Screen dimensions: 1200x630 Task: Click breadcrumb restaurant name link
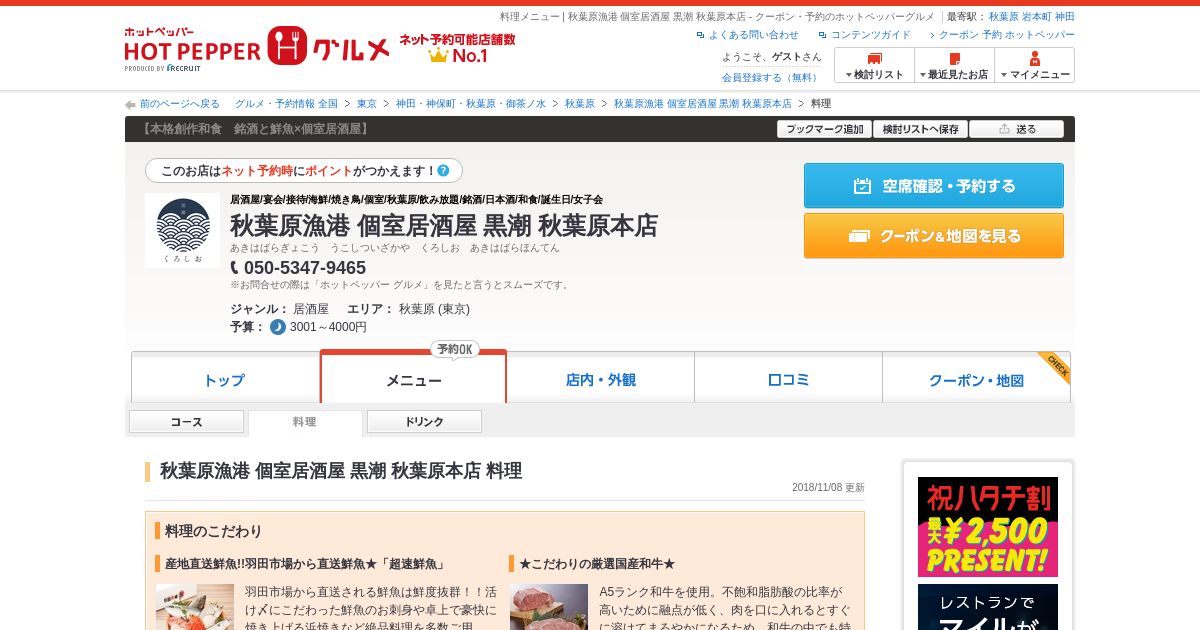pos(702,104)
